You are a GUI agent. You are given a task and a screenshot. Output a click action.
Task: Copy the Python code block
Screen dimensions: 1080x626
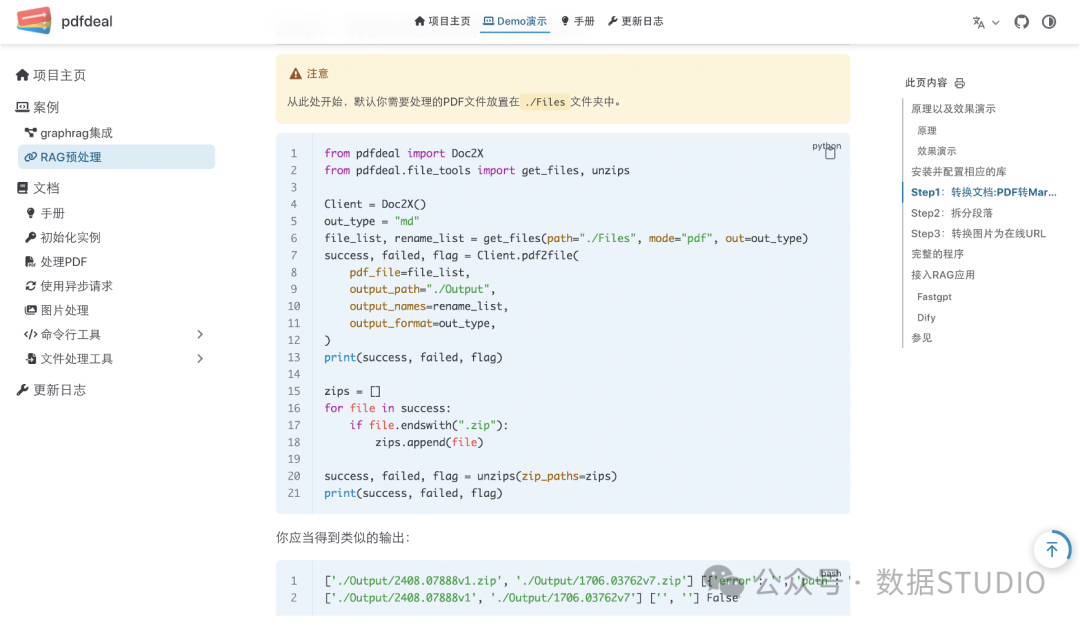[x=830, y=153]
